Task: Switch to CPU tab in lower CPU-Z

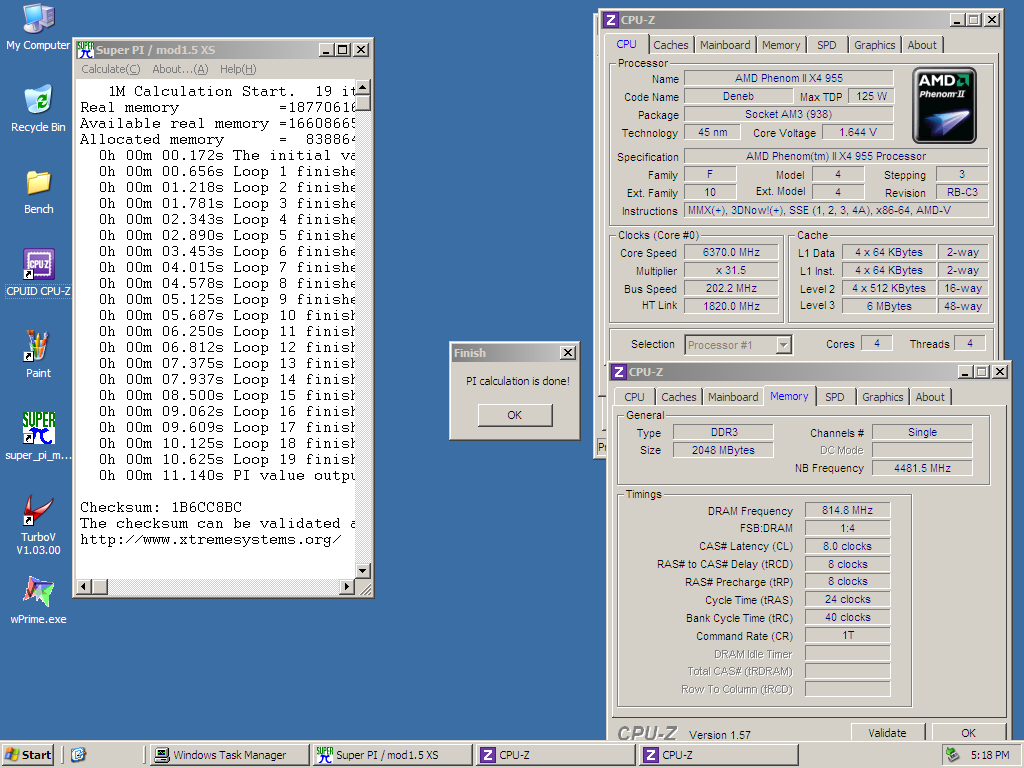Action: pos(634,397)
